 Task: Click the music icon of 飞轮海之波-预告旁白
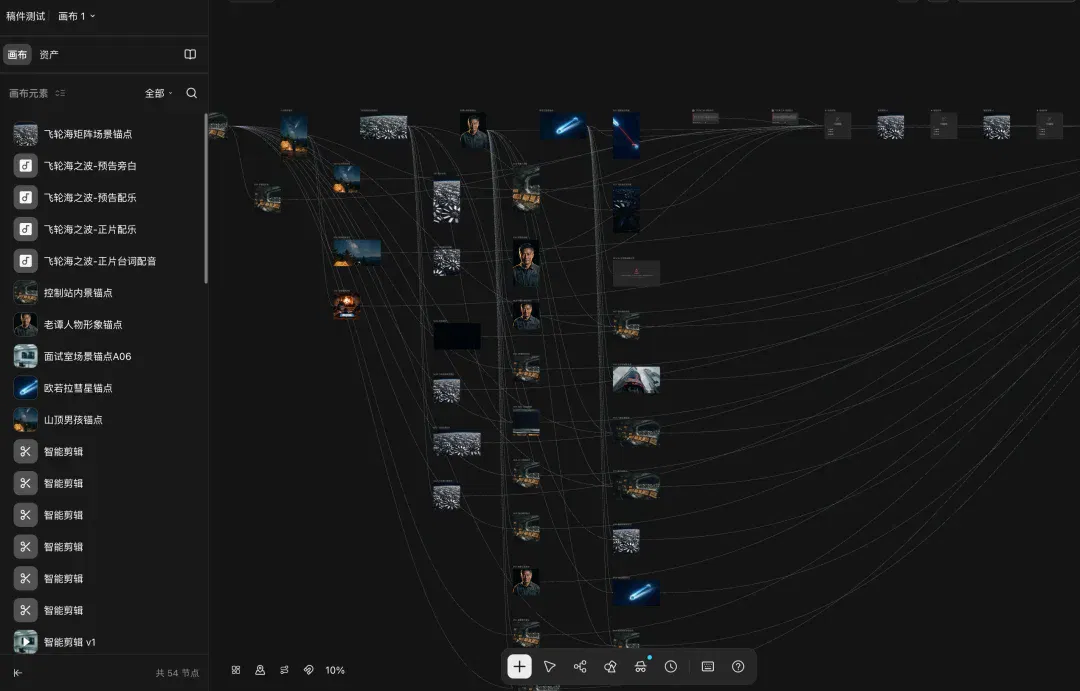25,165
